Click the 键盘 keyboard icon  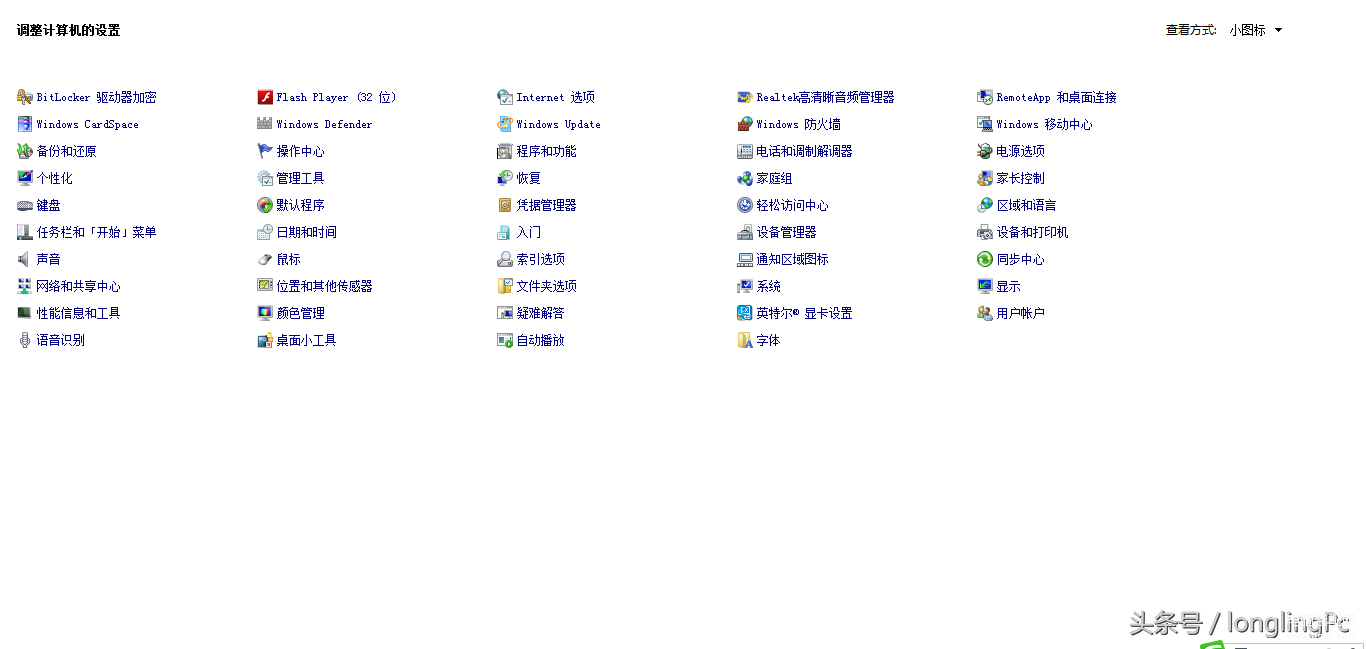[x=25, y=205]
